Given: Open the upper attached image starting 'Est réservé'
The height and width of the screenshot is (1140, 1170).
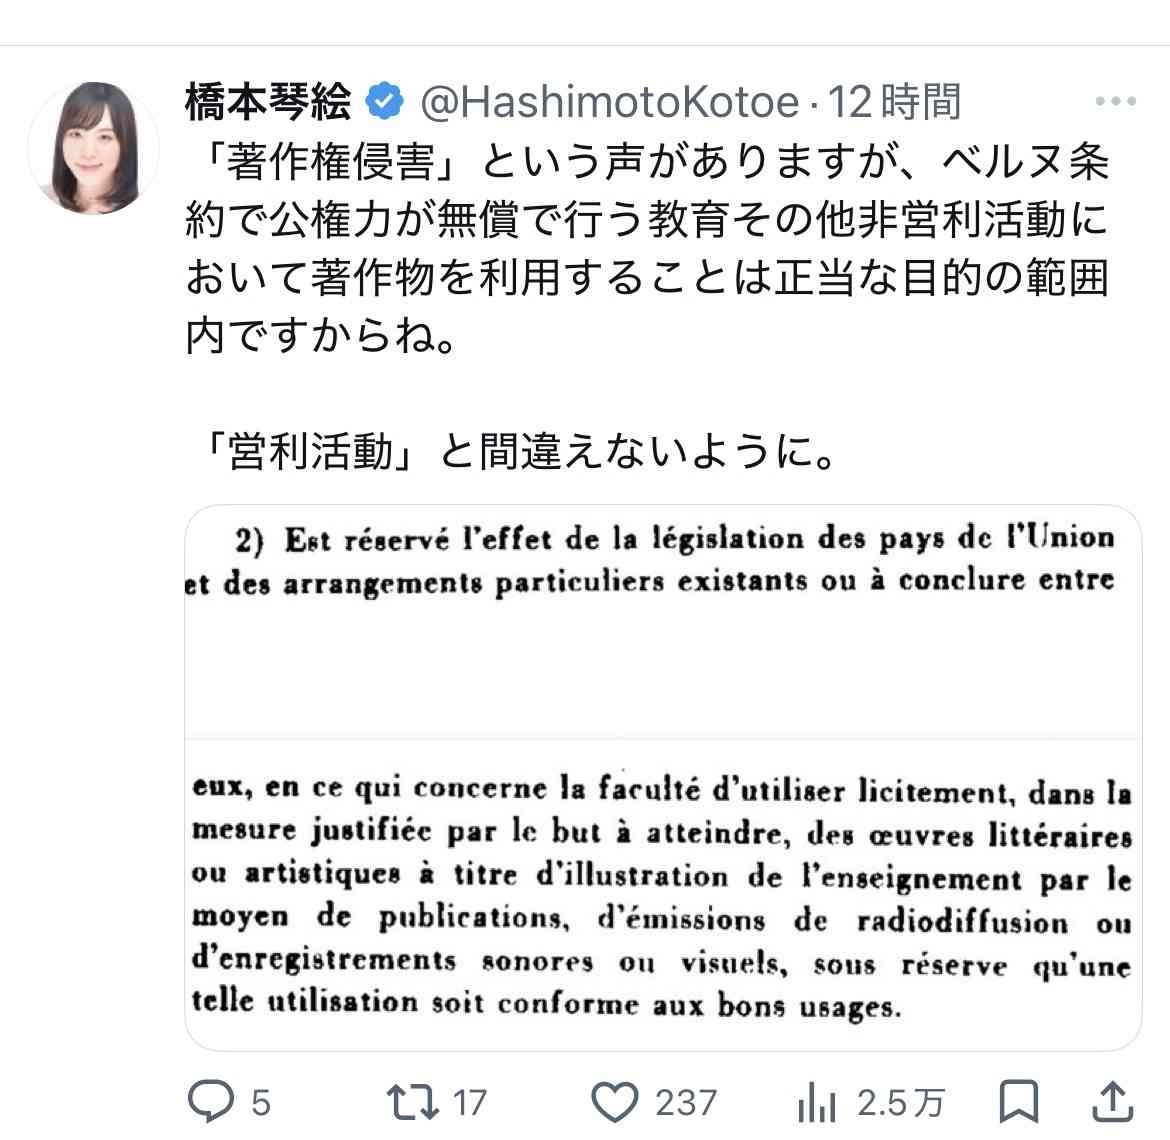Looking at the screenshot, I should tap(663, 621).
